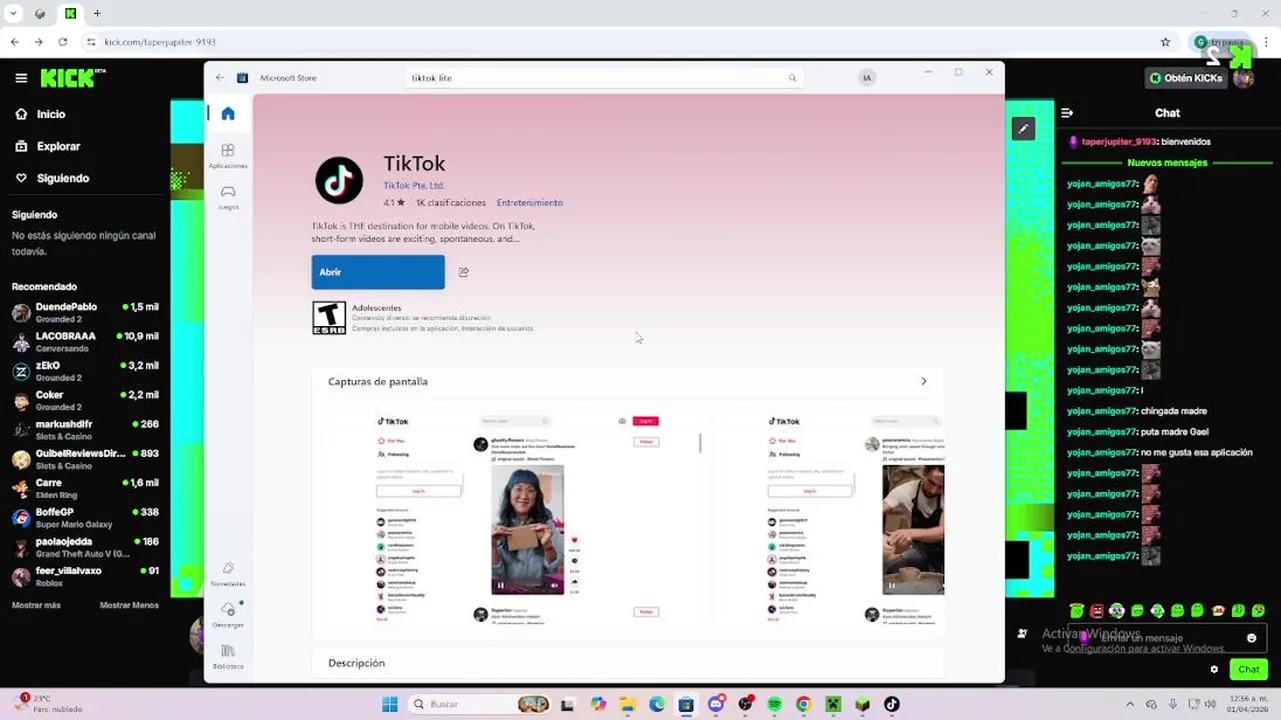This screenshot has width=1281, height=720.
Task: Open the Carre channel
Action: [85, 488]
